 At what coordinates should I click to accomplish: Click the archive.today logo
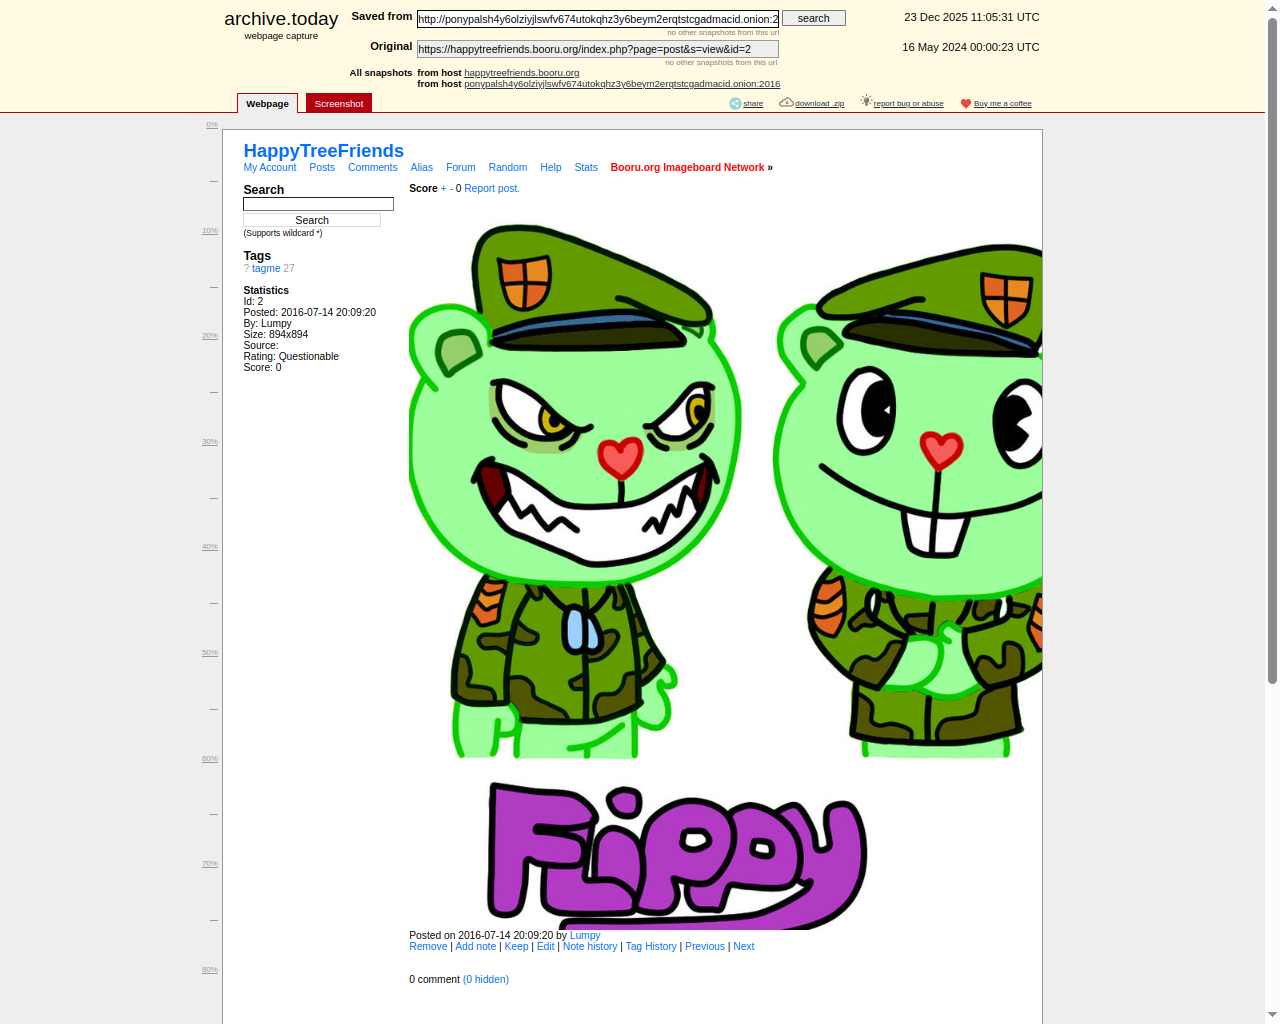[281, 19]
